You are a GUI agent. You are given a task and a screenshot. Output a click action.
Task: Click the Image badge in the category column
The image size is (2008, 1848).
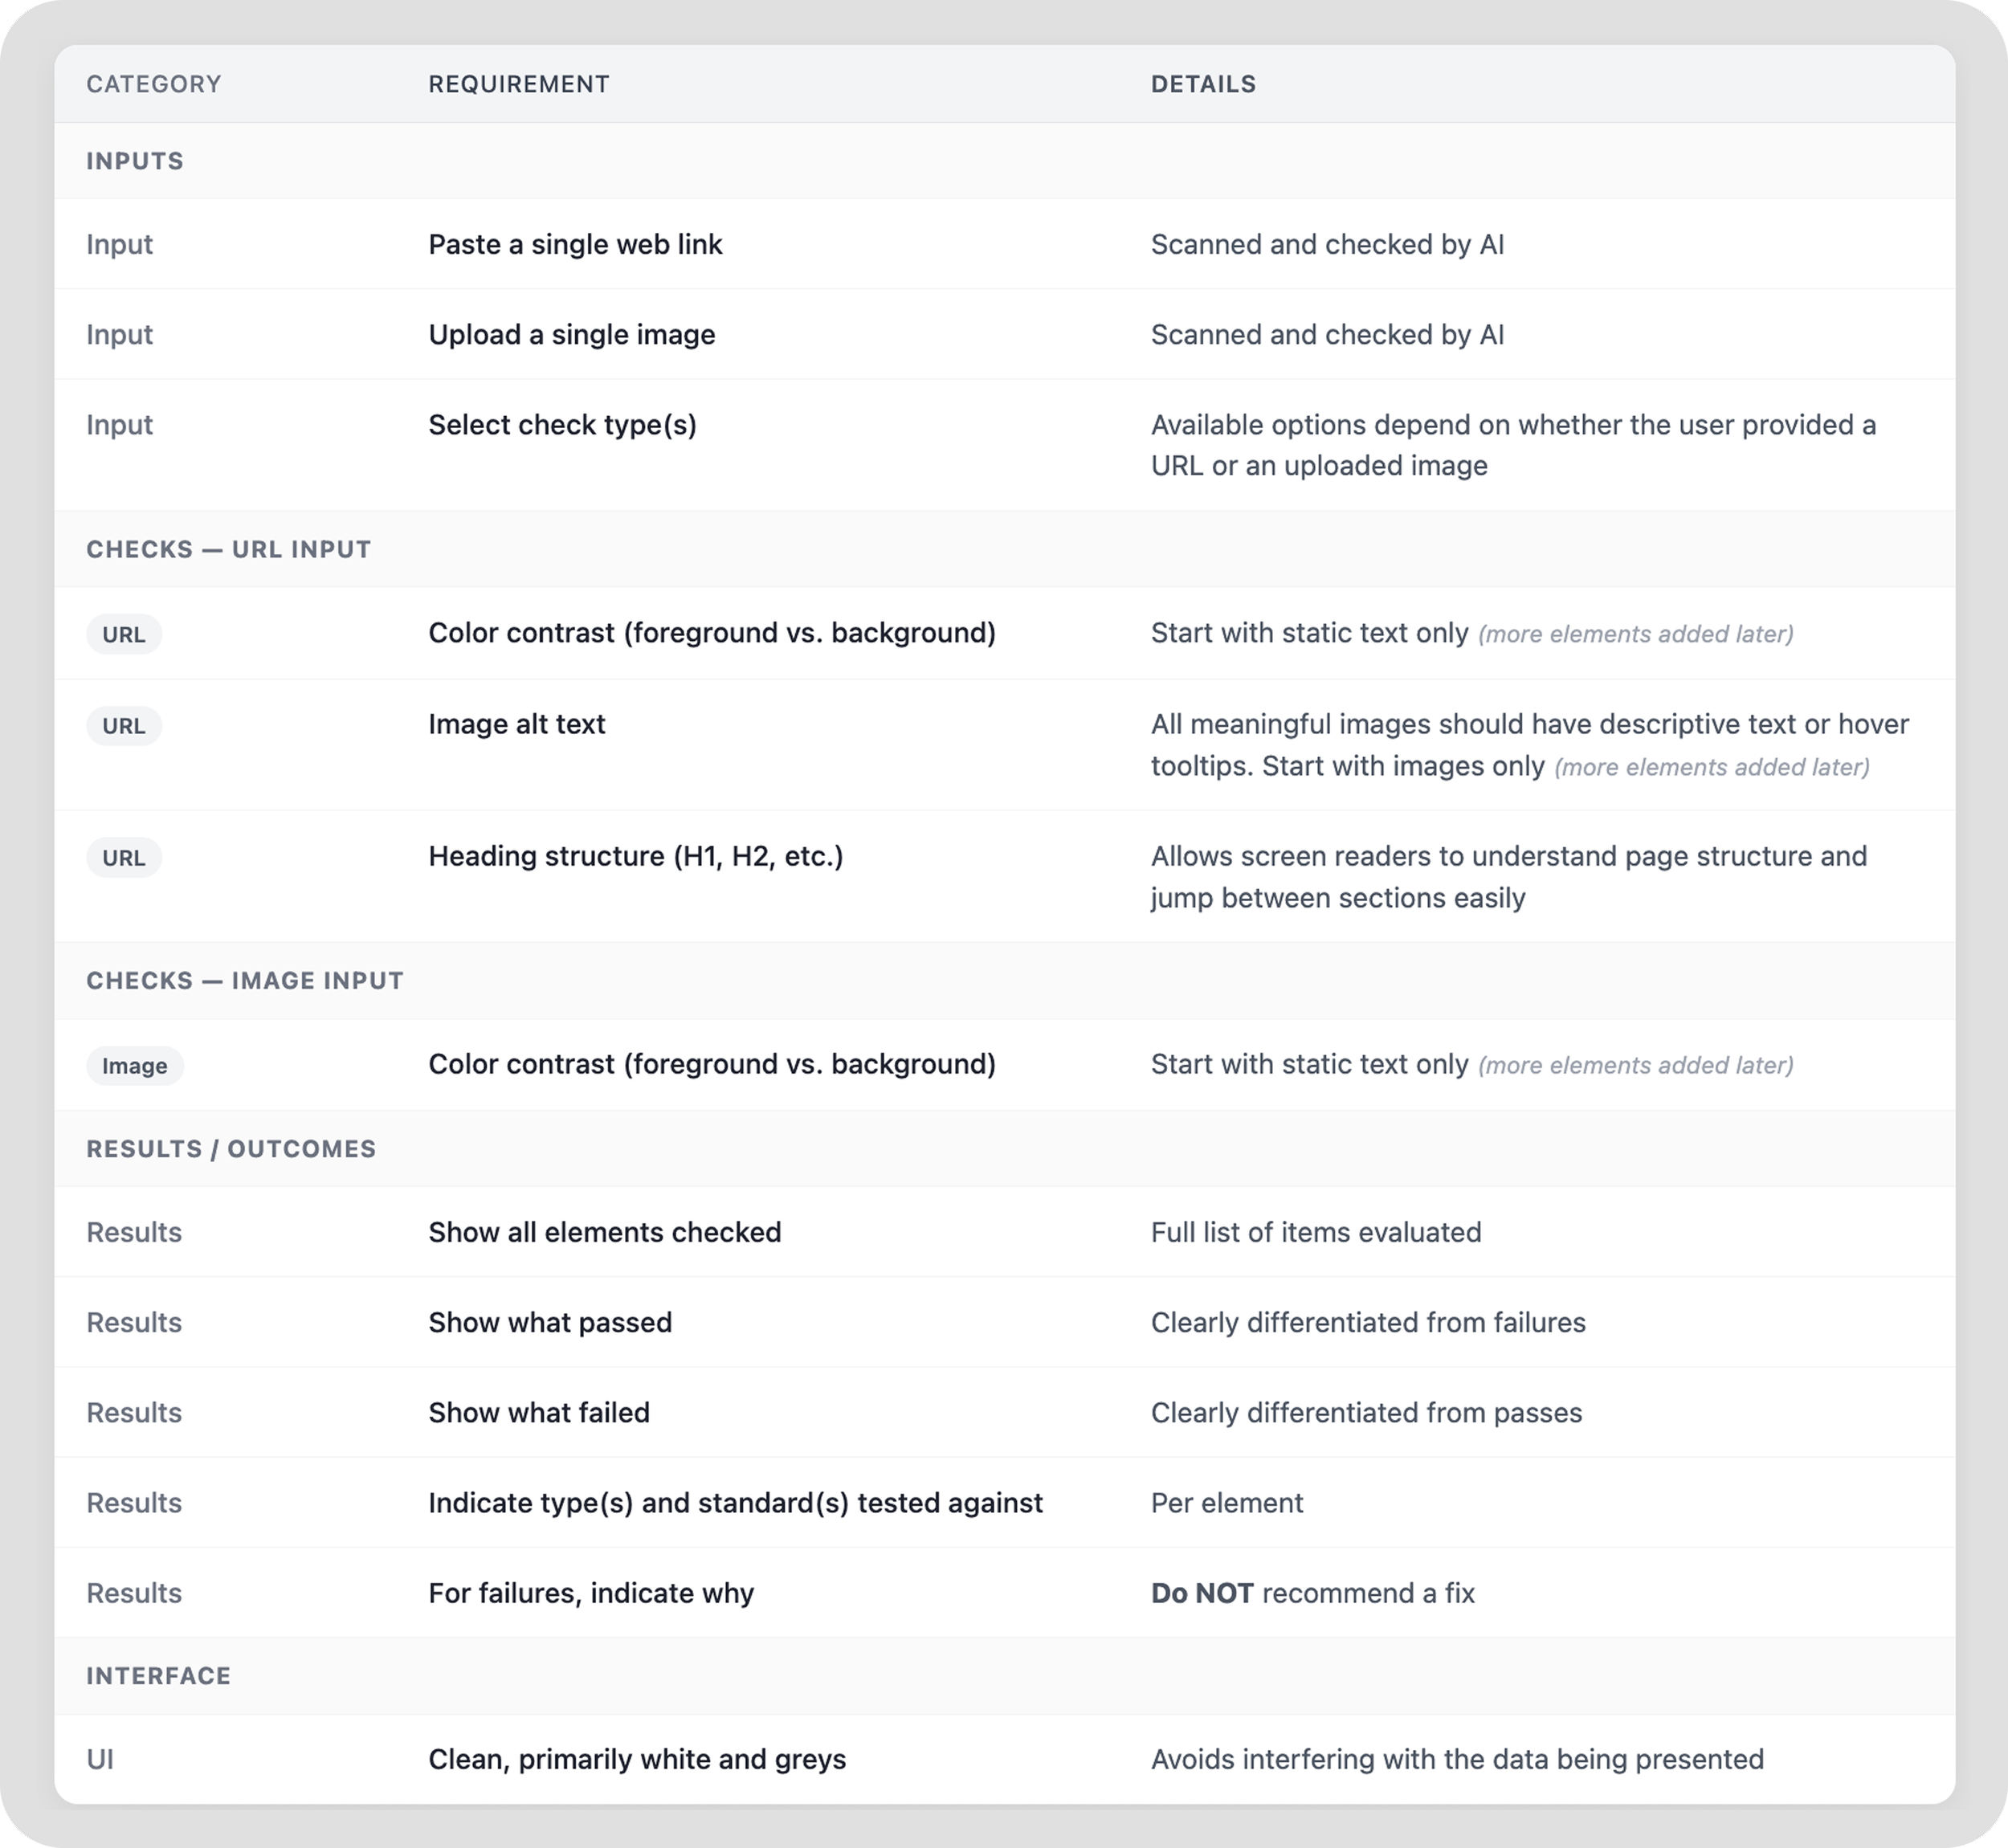point(134,1066)
